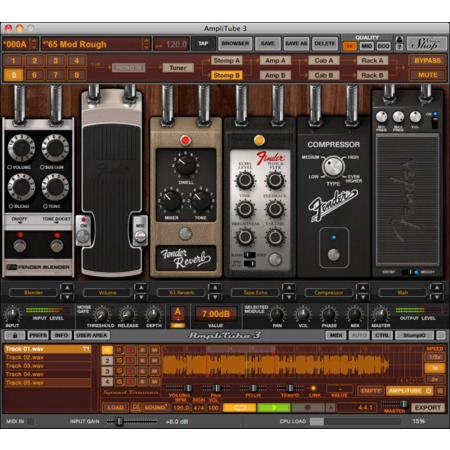The width and height of the screenshot is (450, 450).
Task: Click the MASTER slider in recorder
Action: point(403,404)
